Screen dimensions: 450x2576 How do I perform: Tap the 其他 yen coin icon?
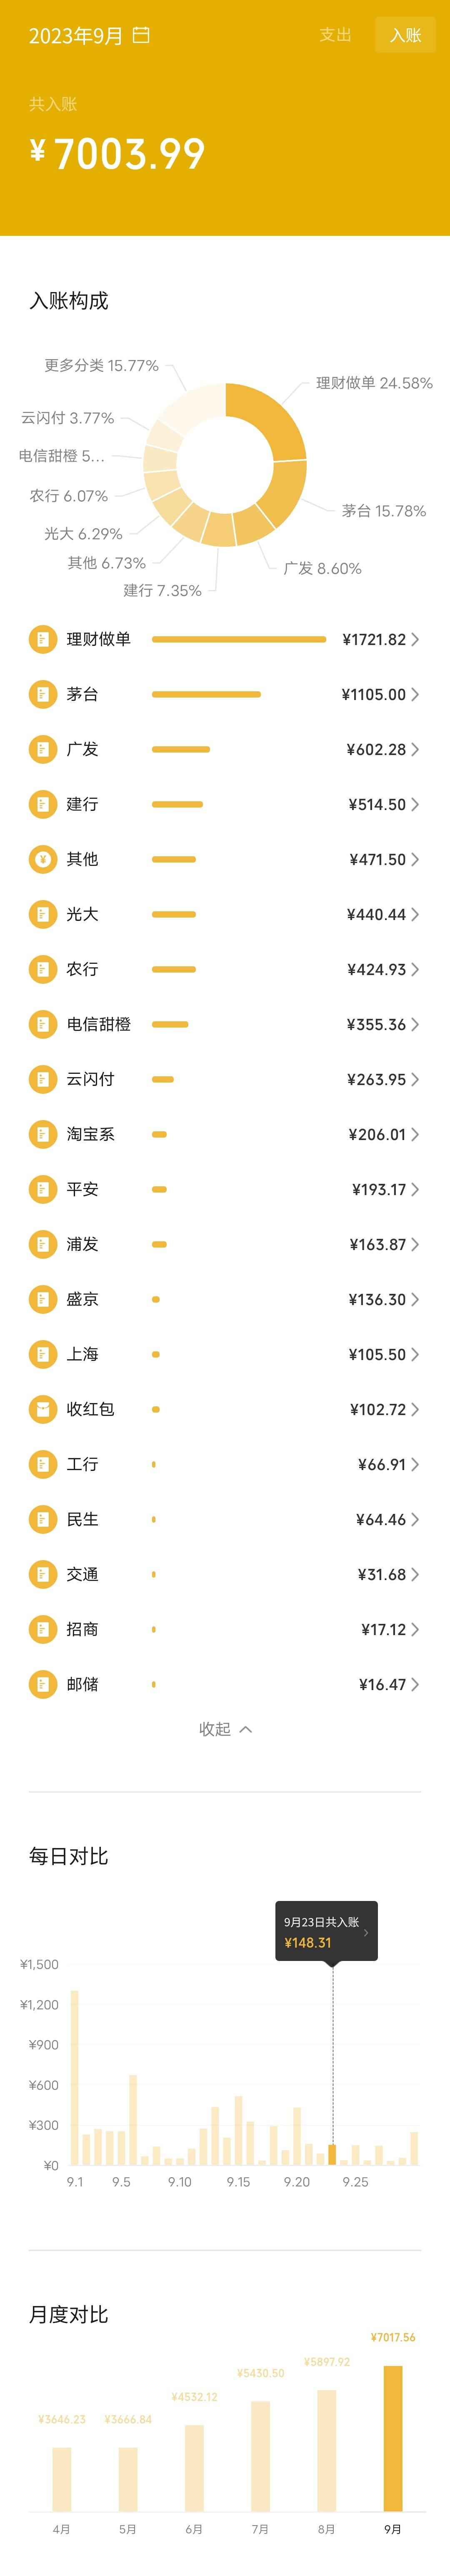click(x=43, y=859)
